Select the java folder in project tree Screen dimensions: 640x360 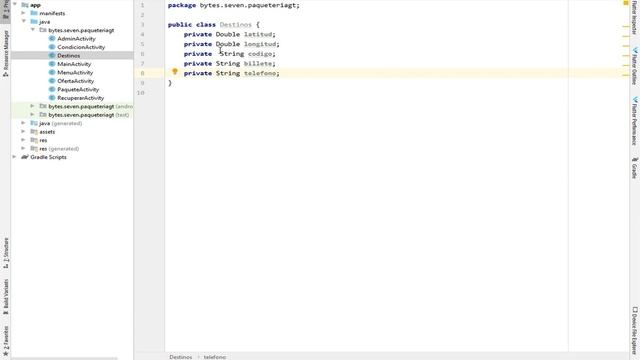click(44, 22)
